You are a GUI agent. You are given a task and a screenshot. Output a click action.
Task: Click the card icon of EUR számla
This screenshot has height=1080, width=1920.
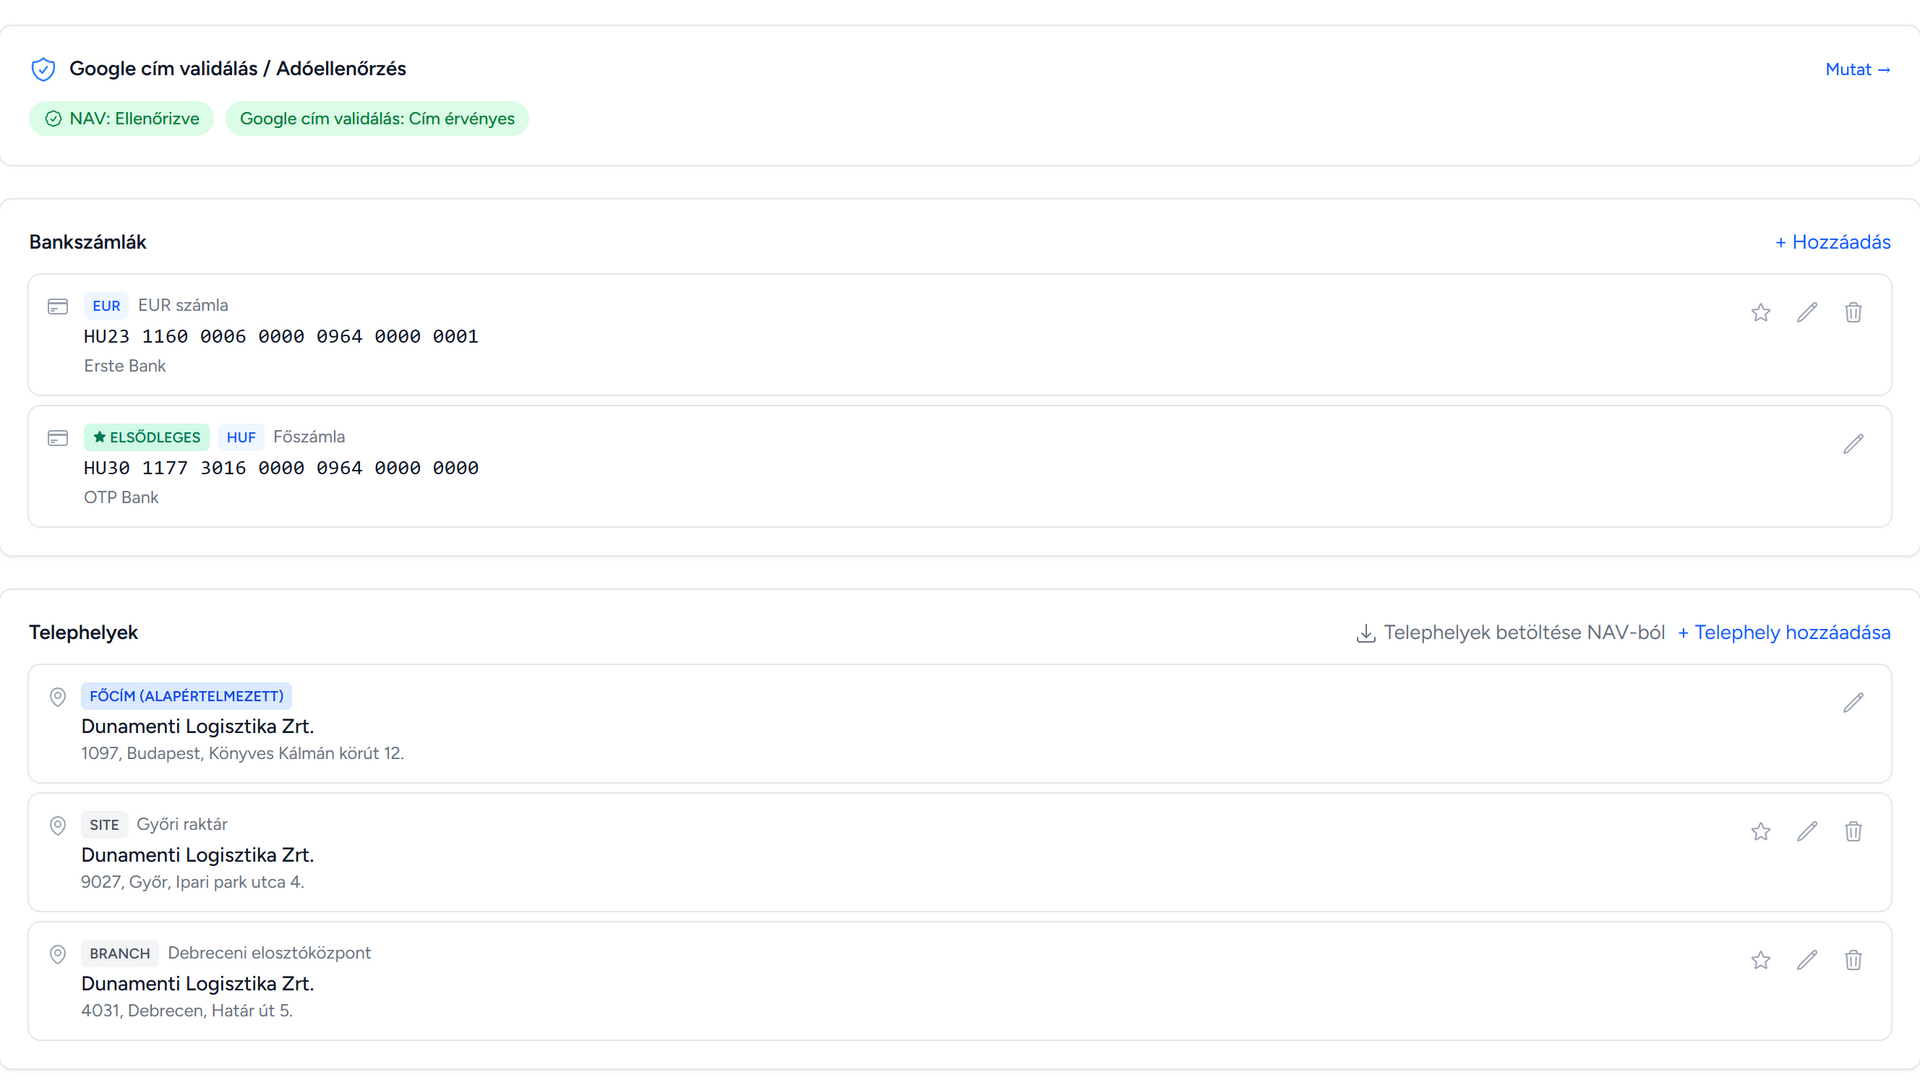click(58, 307)
